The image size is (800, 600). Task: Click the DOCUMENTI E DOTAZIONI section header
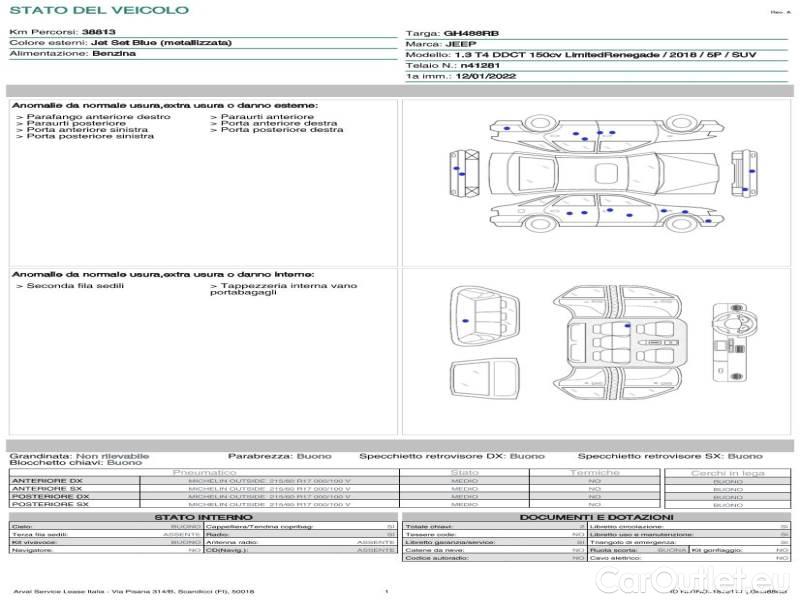click(596, 517)
